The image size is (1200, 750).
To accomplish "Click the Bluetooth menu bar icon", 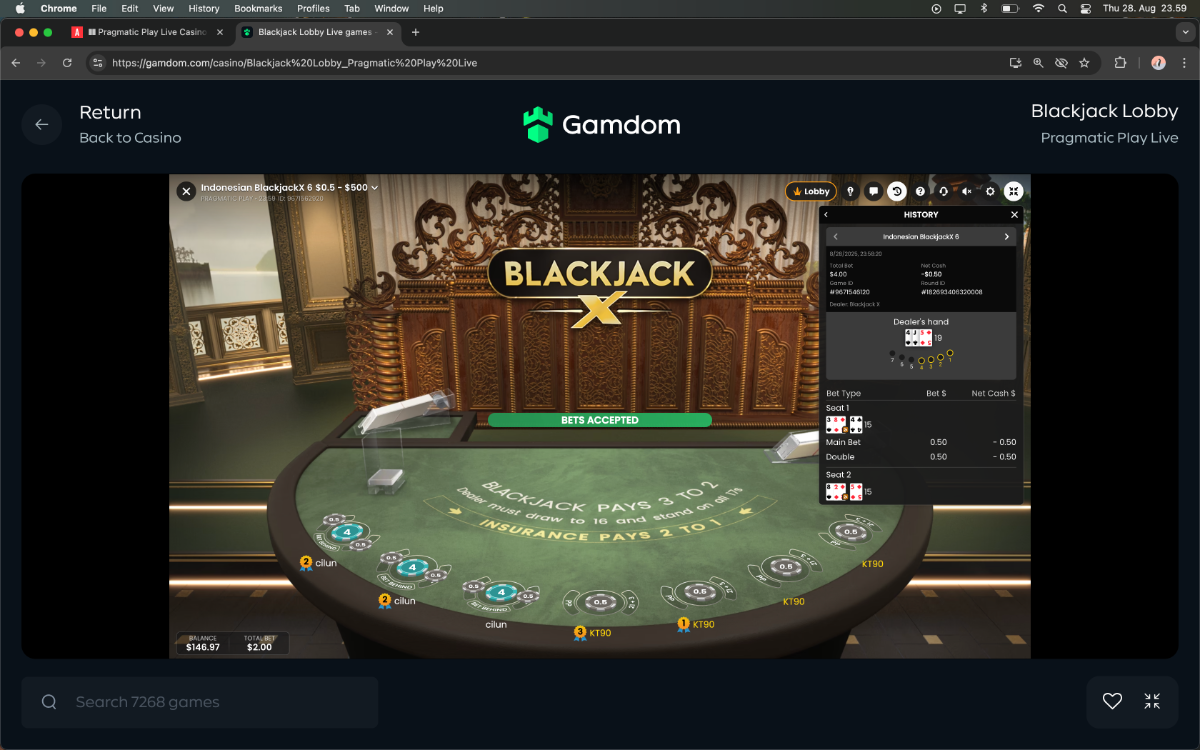I will (x=983, y=8).
